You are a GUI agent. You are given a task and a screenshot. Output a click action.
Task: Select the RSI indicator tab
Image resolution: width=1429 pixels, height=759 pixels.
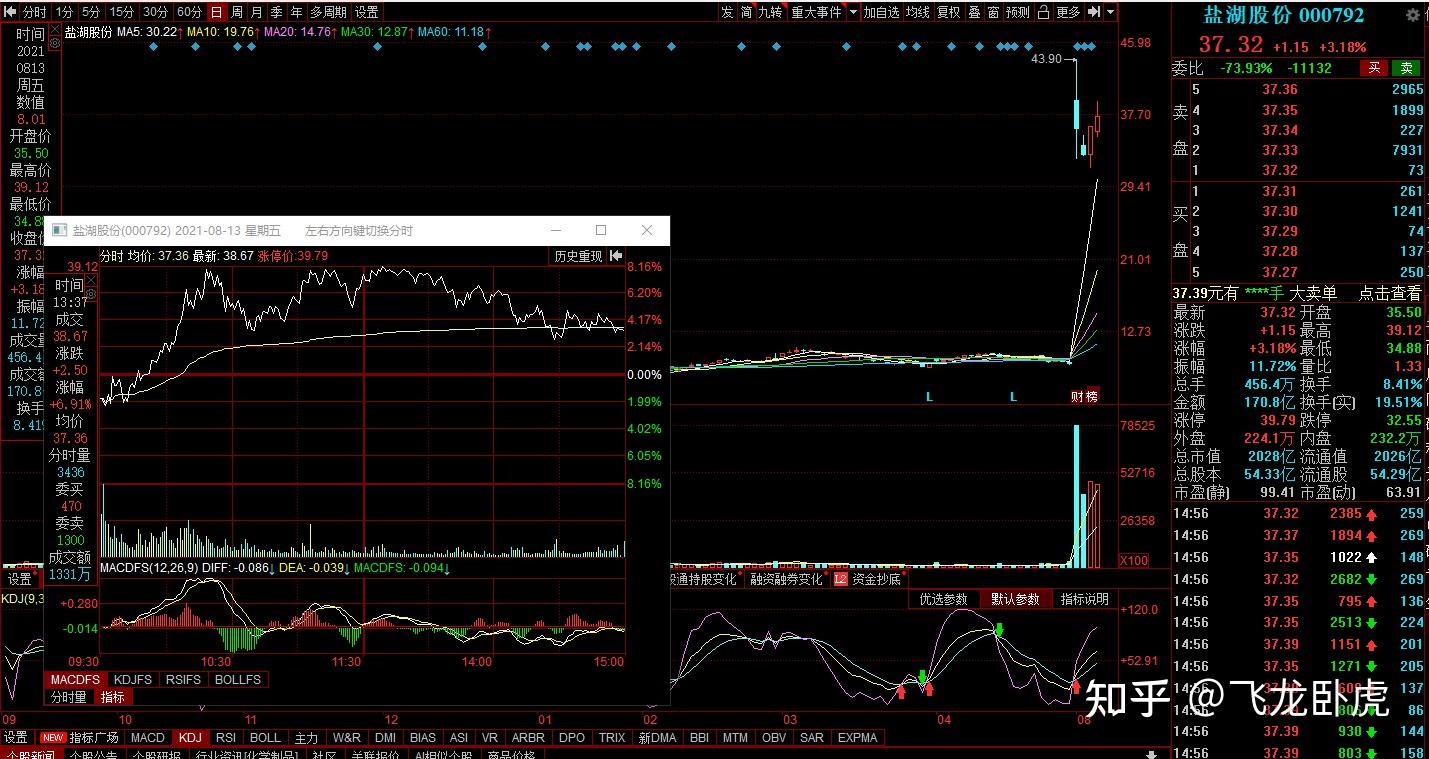pos(226,738)
